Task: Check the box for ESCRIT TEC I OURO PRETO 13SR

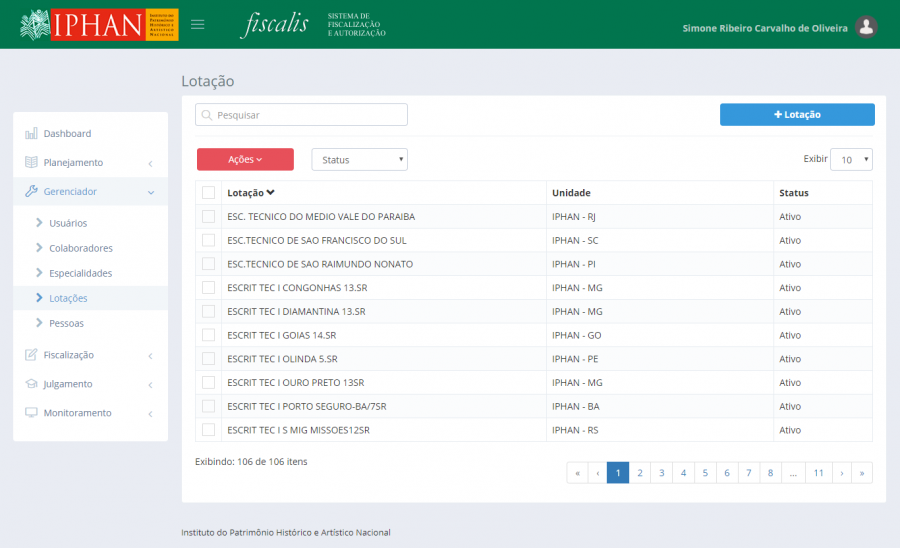Action: pyautogui.click(x=208, y=383)
